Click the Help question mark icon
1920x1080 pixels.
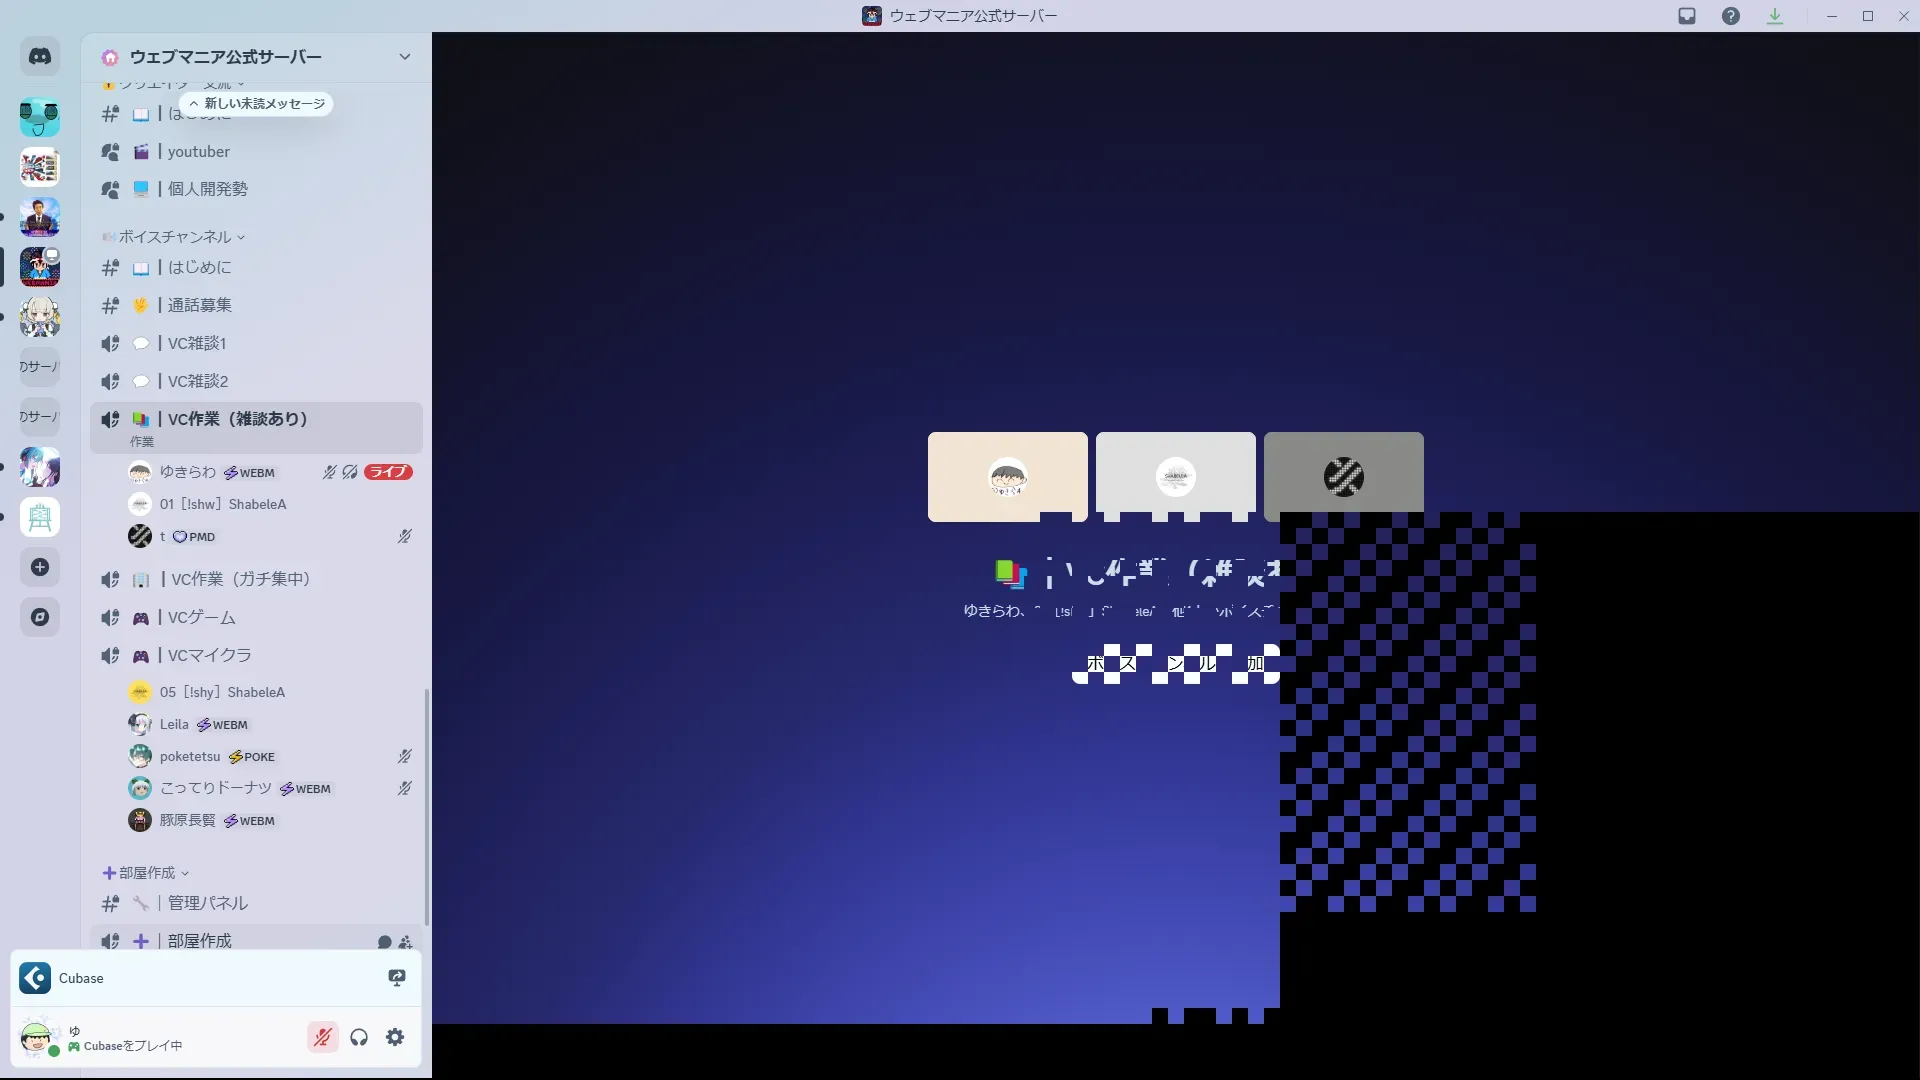(x=1731, y=16)
